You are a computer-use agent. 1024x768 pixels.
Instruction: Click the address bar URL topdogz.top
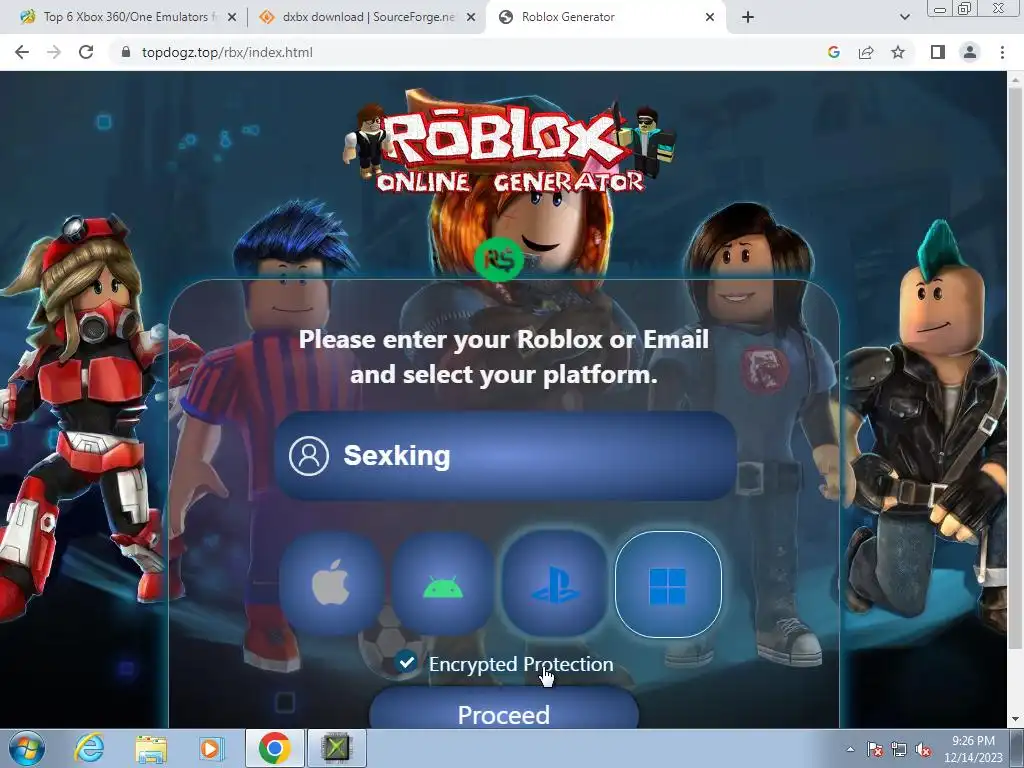click(x=227, y=52)
